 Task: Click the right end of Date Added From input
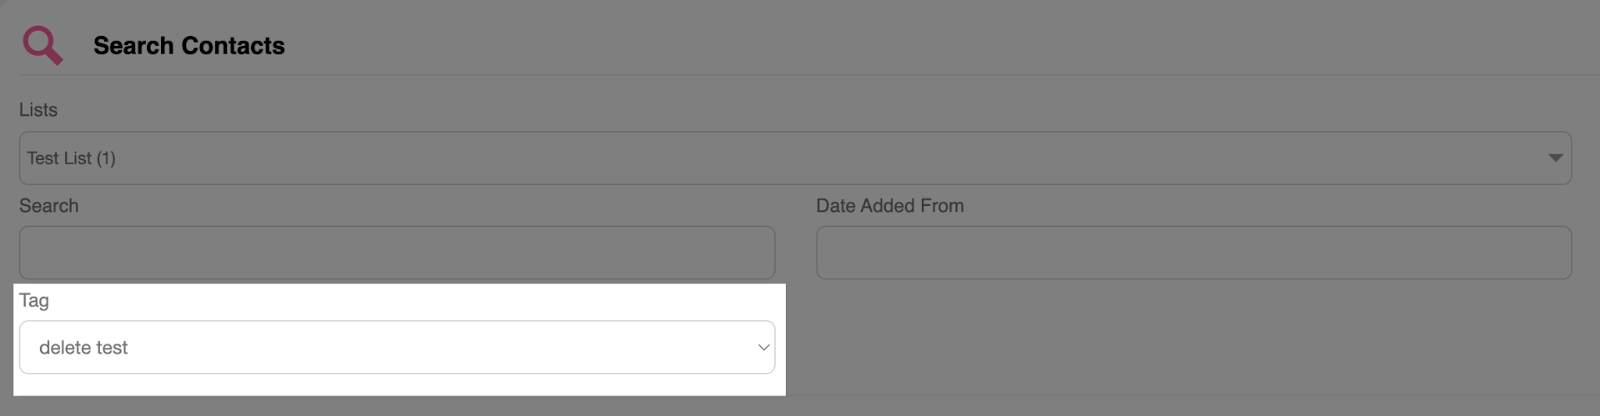tap(1552, 252)
